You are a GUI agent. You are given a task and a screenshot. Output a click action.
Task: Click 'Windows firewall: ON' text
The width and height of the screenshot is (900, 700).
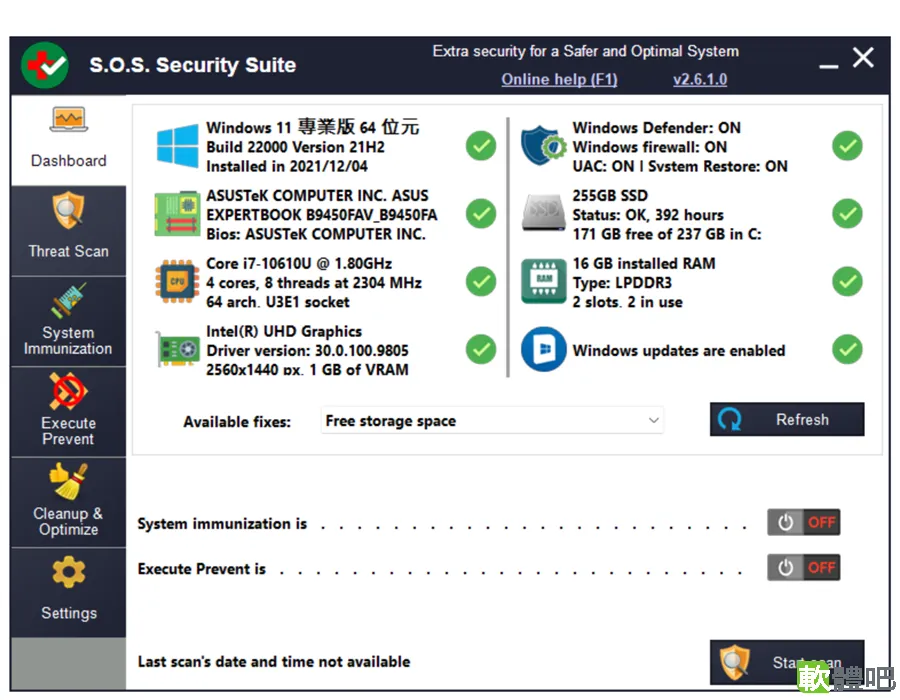[650, 147]
